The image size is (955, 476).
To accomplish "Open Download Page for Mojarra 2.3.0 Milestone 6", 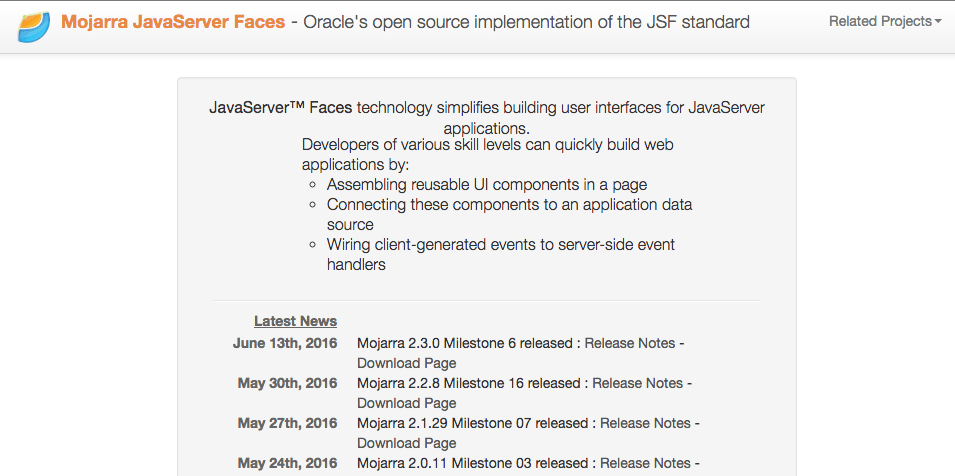I will pos(406,363).
